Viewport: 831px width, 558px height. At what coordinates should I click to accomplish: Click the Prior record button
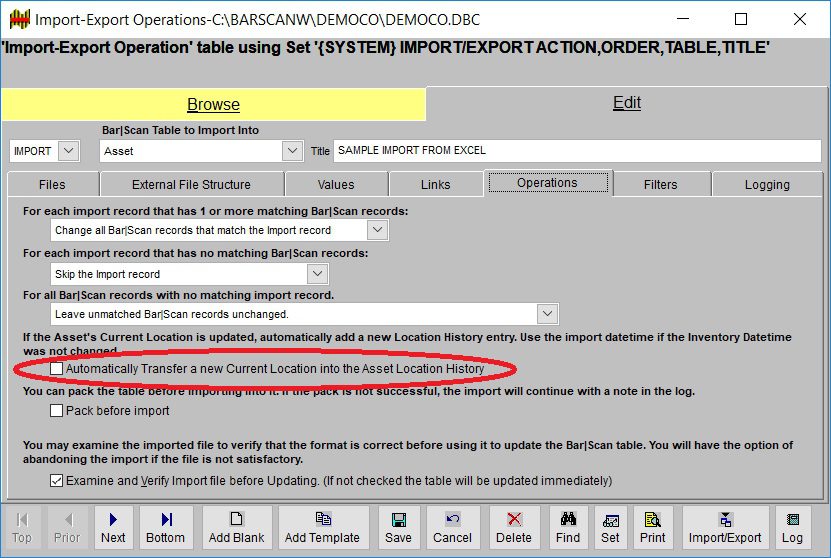(x=67, y=527)
